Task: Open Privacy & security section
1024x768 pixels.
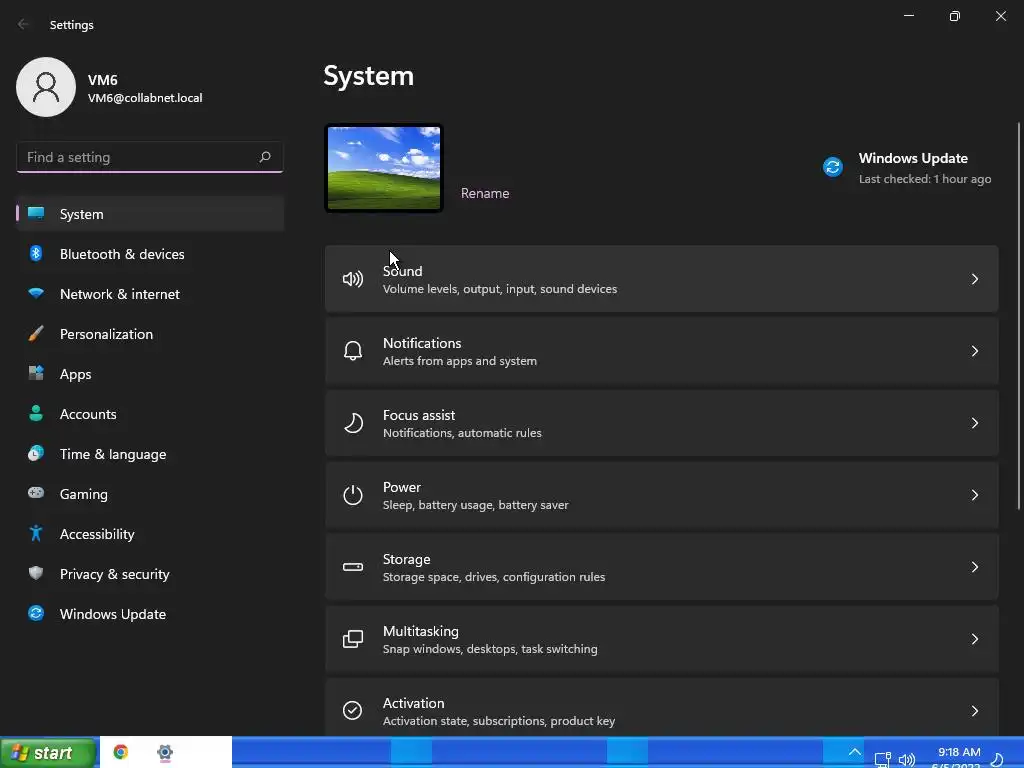Action: [150, 574]
